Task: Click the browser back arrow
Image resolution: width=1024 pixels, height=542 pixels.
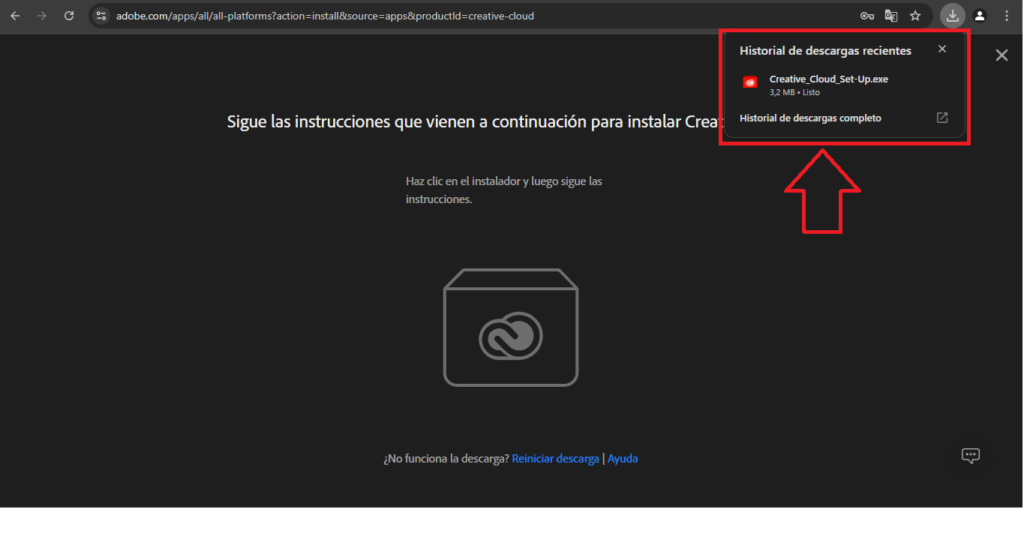Action: (x=15, y=16)
